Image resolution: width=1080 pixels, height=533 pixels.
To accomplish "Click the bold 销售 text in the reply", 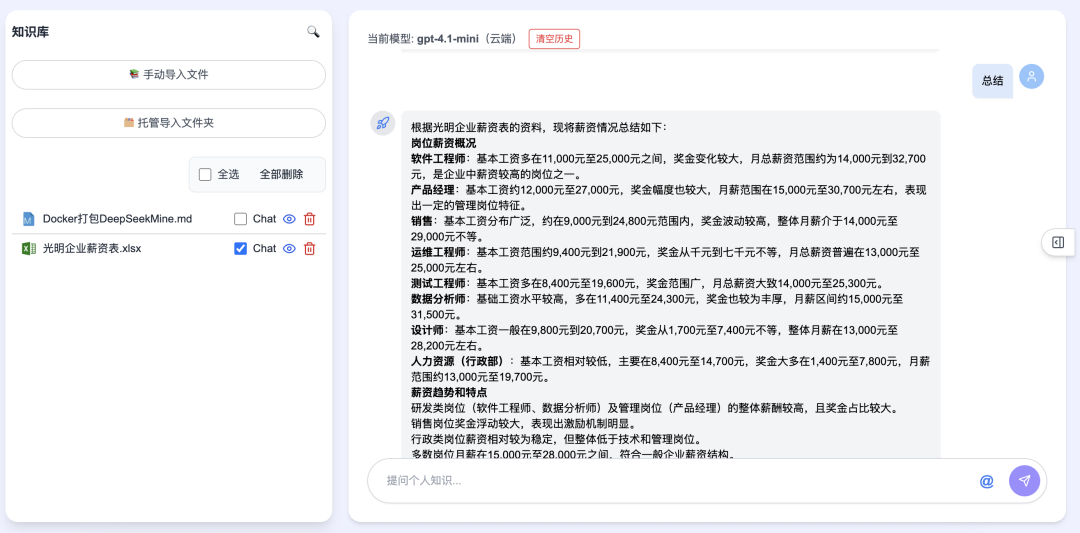I will point(422,221).
